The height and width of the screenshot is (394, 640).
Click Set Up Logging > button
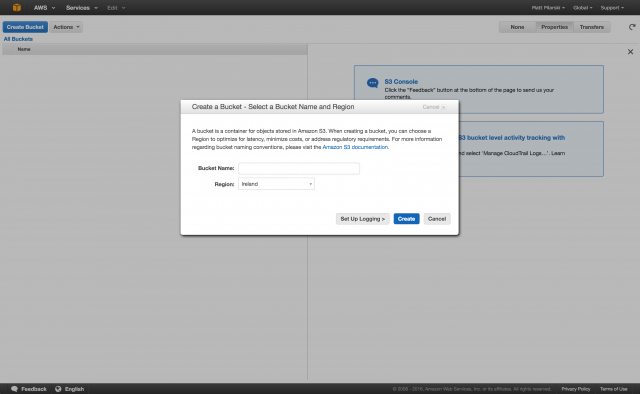362,219
